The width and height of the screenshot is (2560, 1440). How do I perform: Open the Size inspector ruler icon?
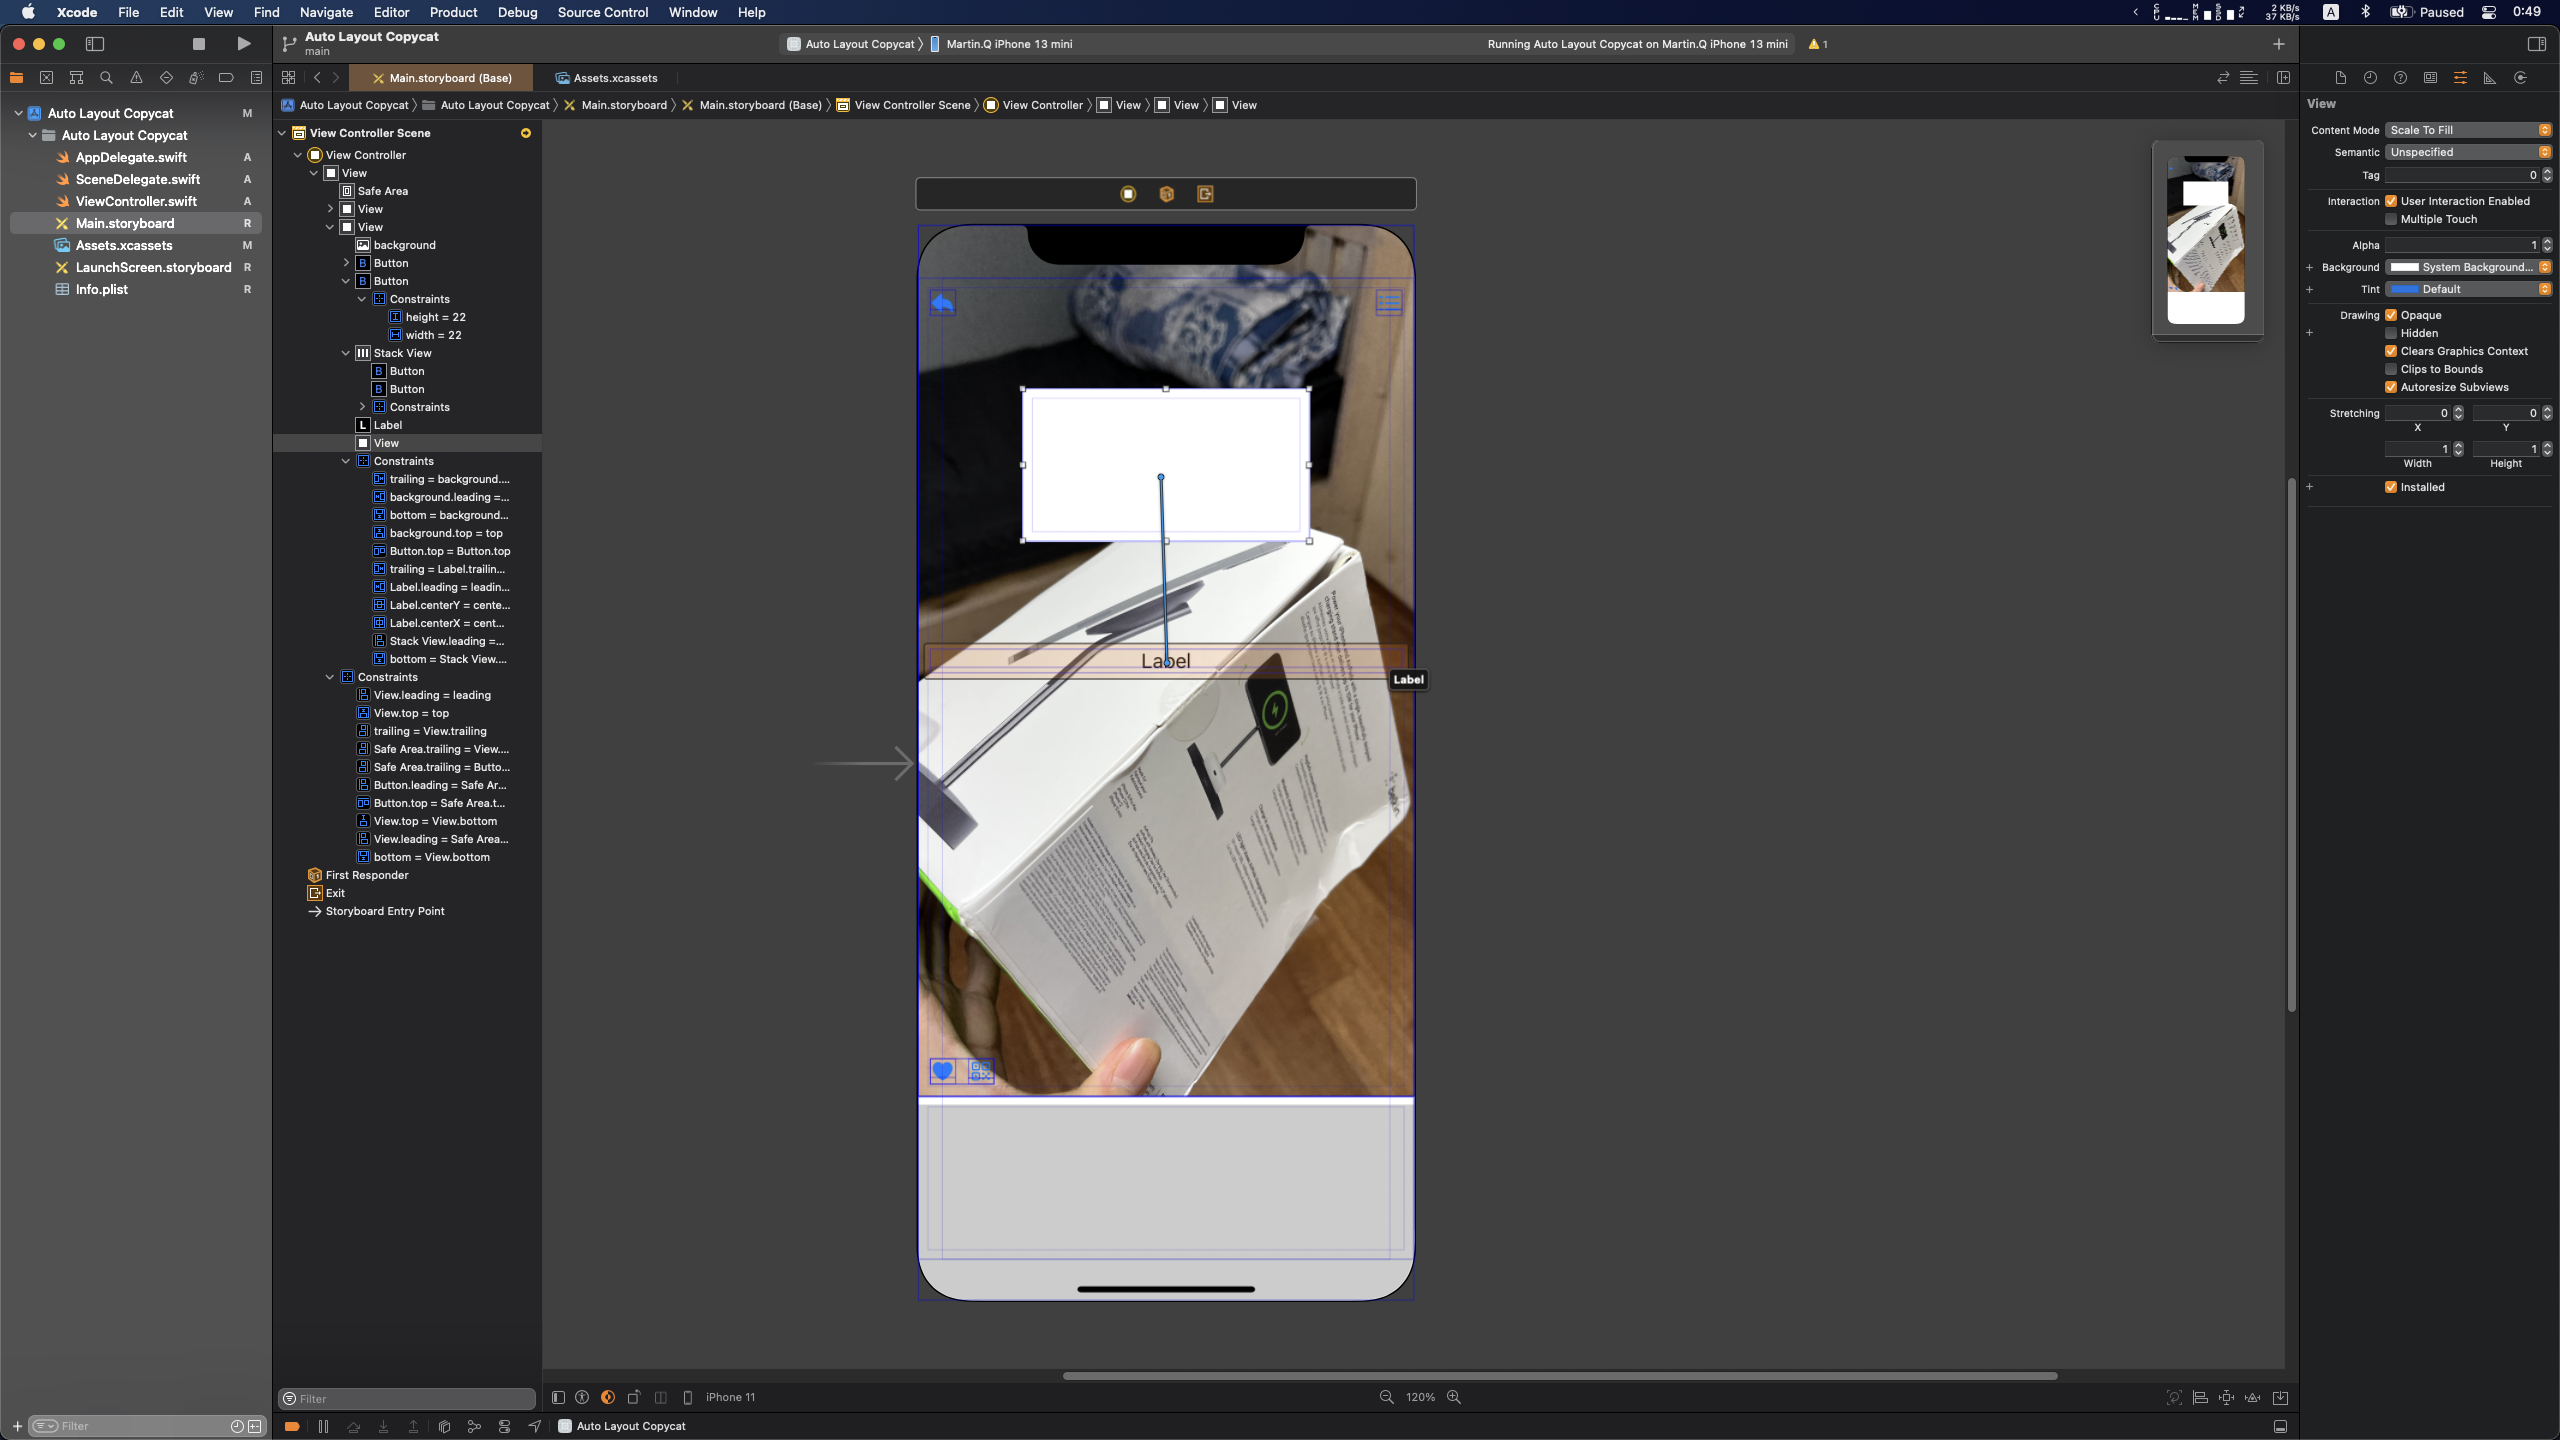click(2490, 78)
